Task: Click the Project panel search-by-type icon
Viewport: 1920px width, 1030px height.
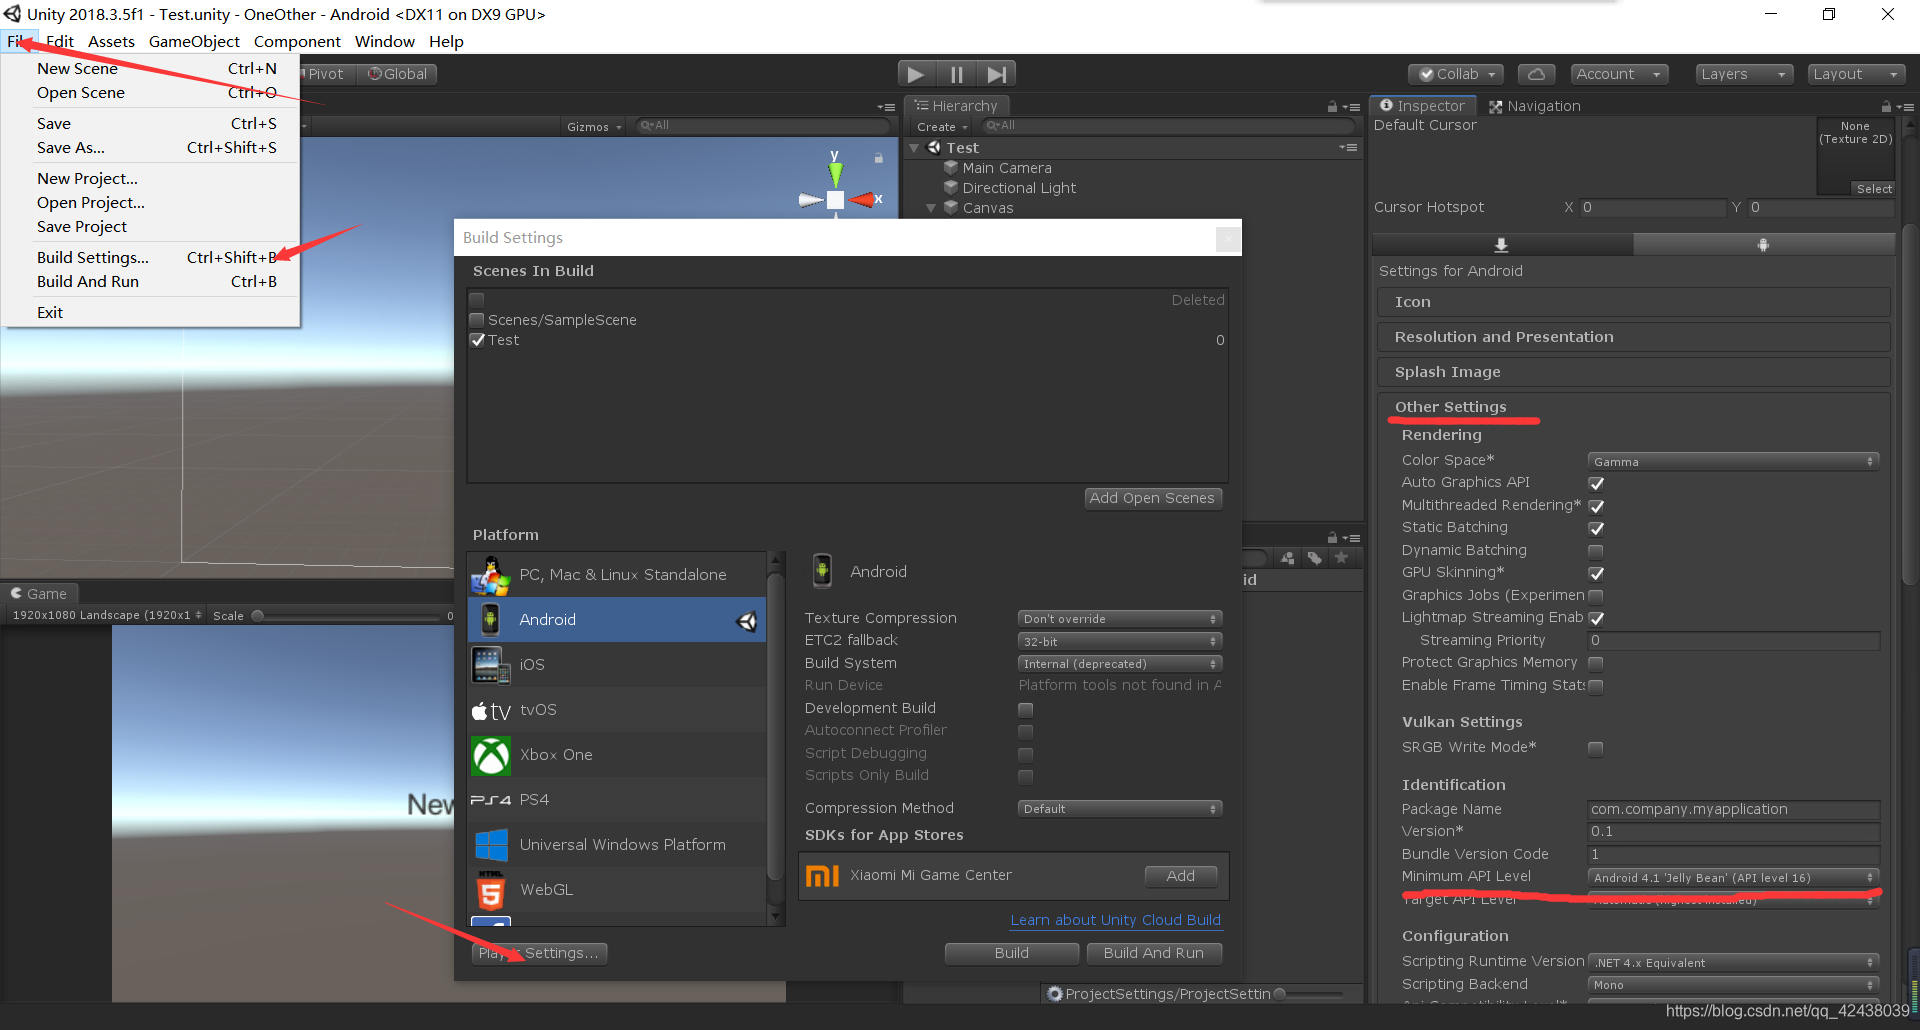Action: [1287, 558]
